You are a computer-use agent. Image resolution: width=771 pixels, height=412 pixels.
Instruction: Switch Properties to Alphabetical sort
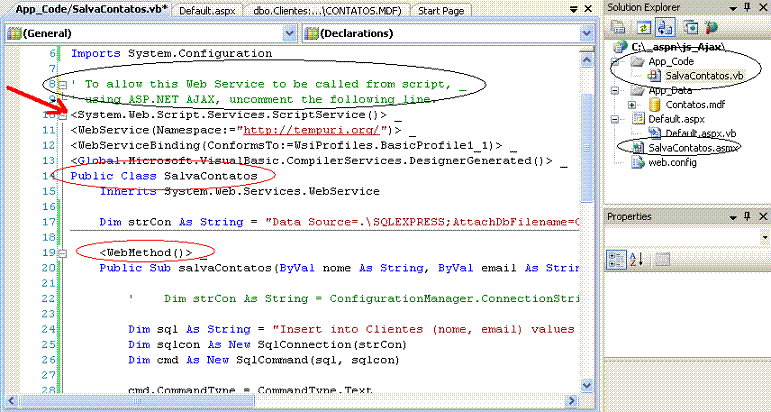(636, 259)
